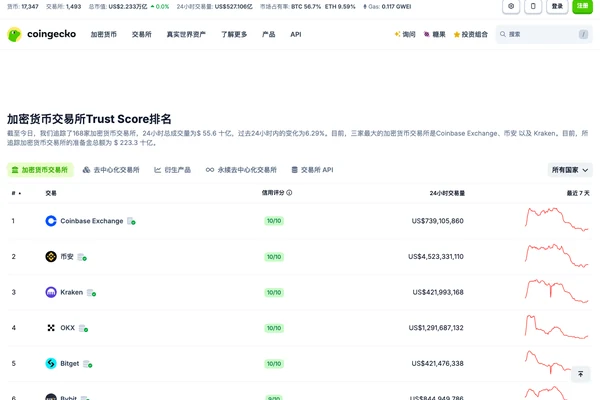This screenshot has height=400, width=600.
Task: Open the 了解更多 navigation menu
Action: [234, 34]
